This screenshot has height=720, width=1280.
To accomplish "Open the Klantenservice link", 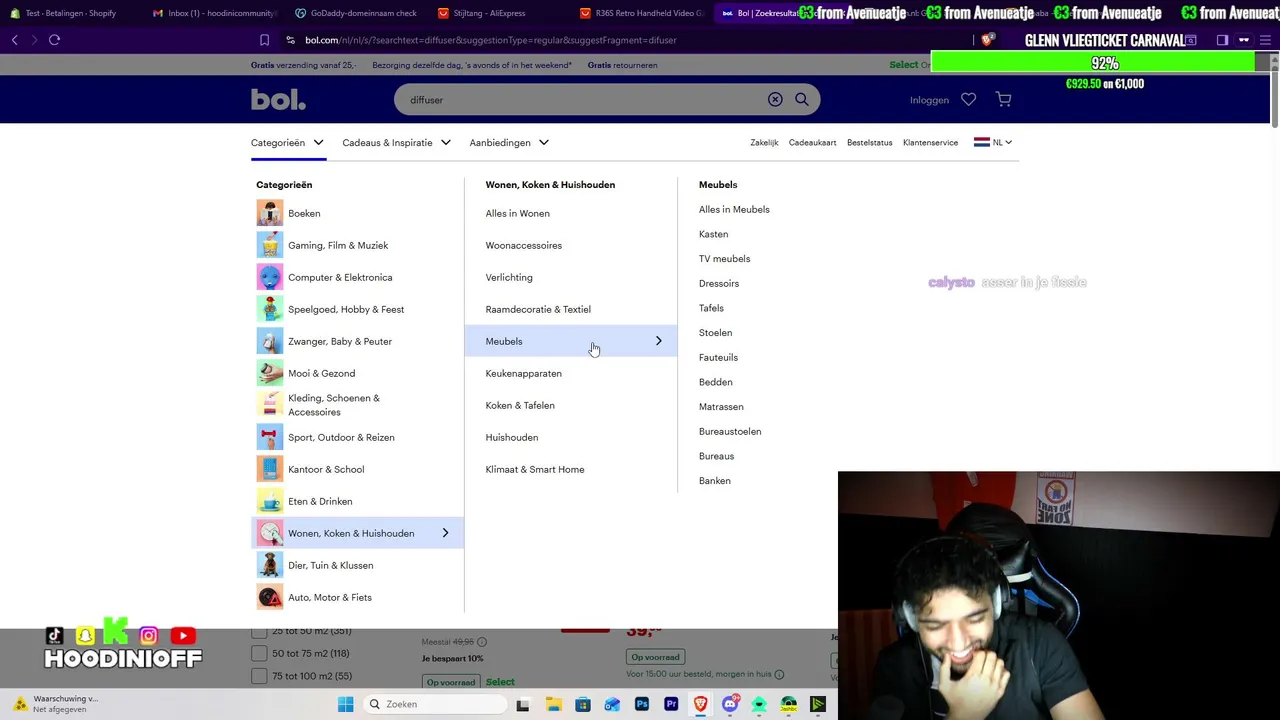I will [930, 142].
